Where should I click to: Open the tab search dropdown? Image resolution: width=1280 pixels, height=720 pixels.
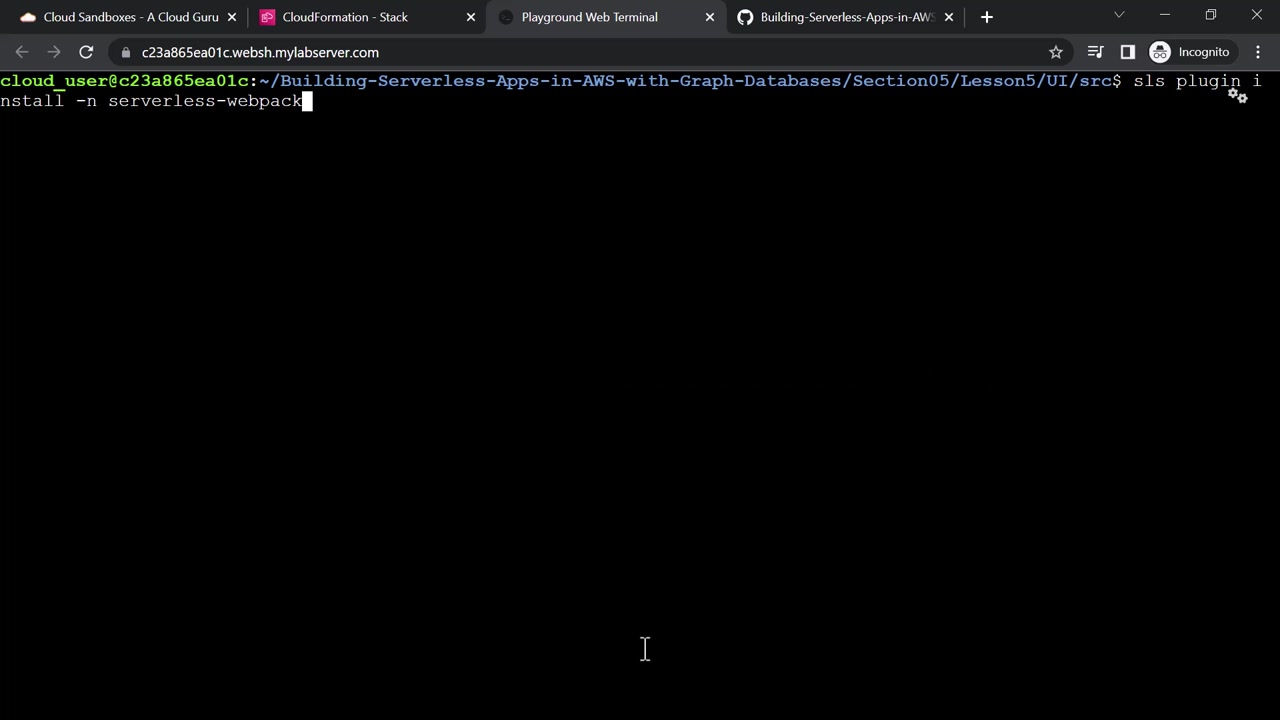1119,15
